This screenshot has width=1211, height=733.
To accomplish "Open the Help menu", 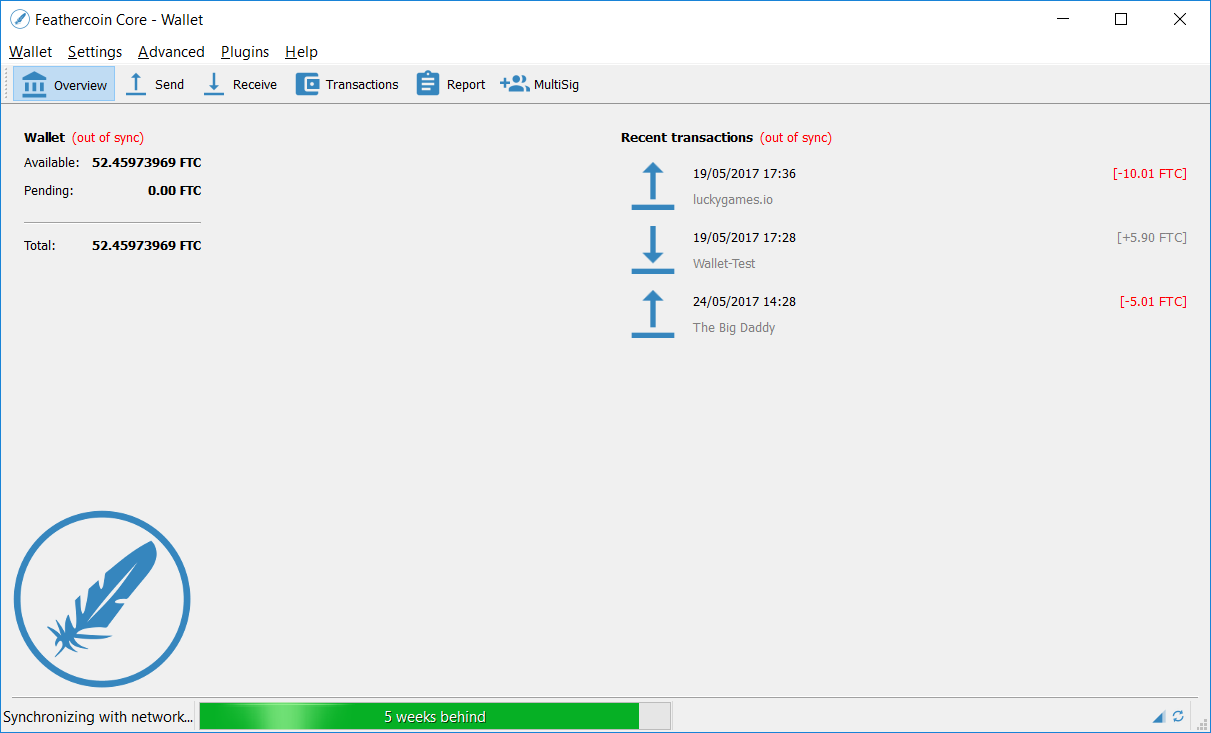I will (x=301, y=52).
